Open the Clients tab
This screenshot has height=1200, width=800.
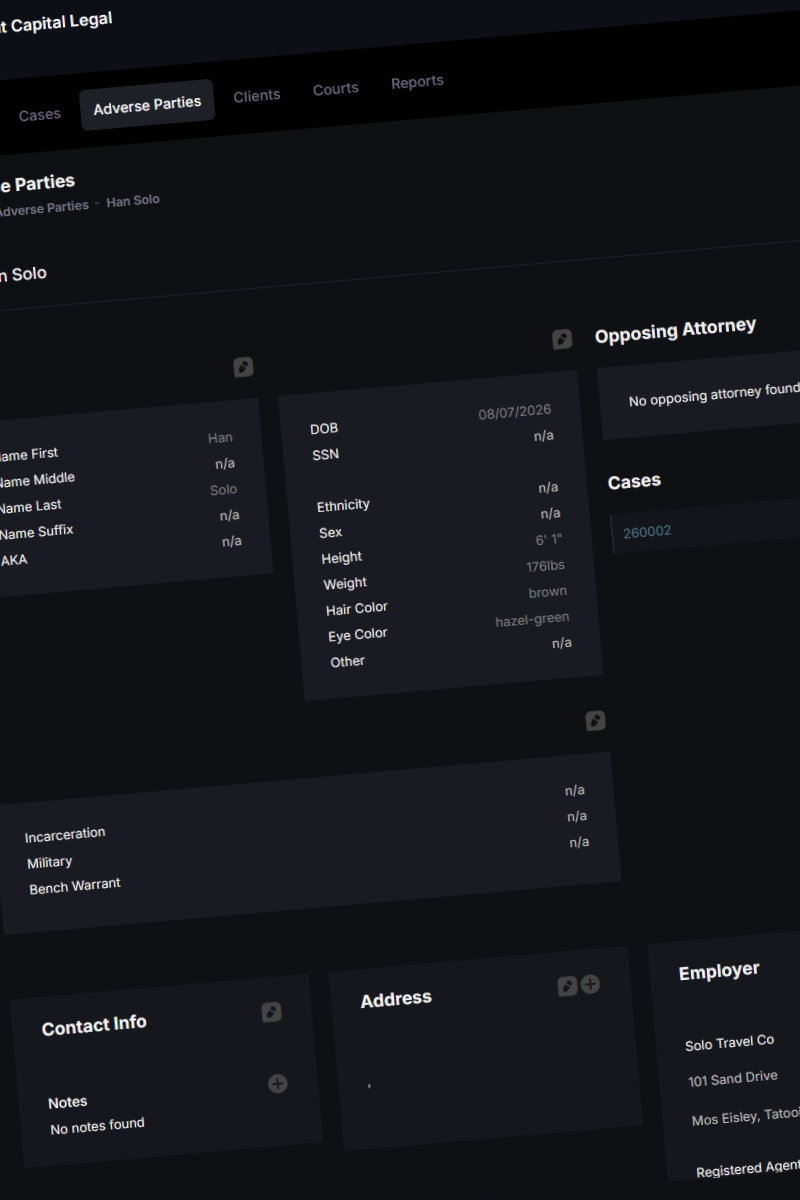click(x=257, y=96)
